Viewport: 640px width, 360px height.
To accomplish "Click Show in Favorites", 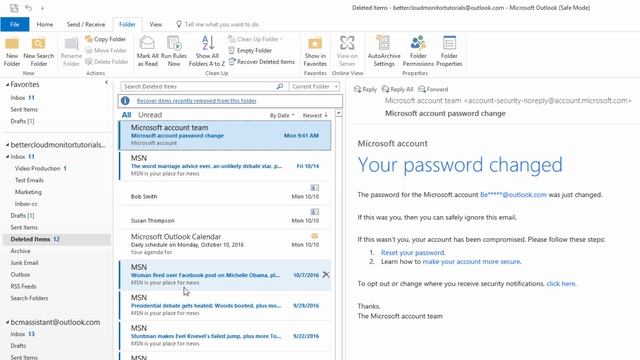I will pyautogui.click(x=315, y=52).
